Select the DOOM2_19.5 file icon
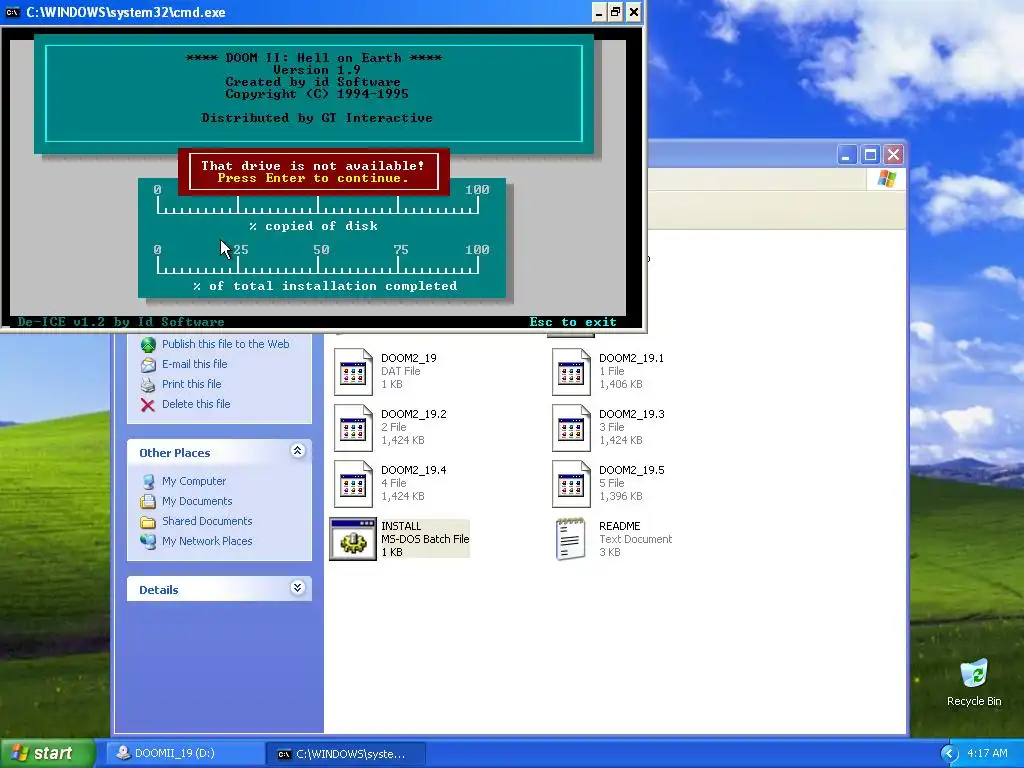The height and width of the screenshot is (768, 1024). (x=571, y=484)
